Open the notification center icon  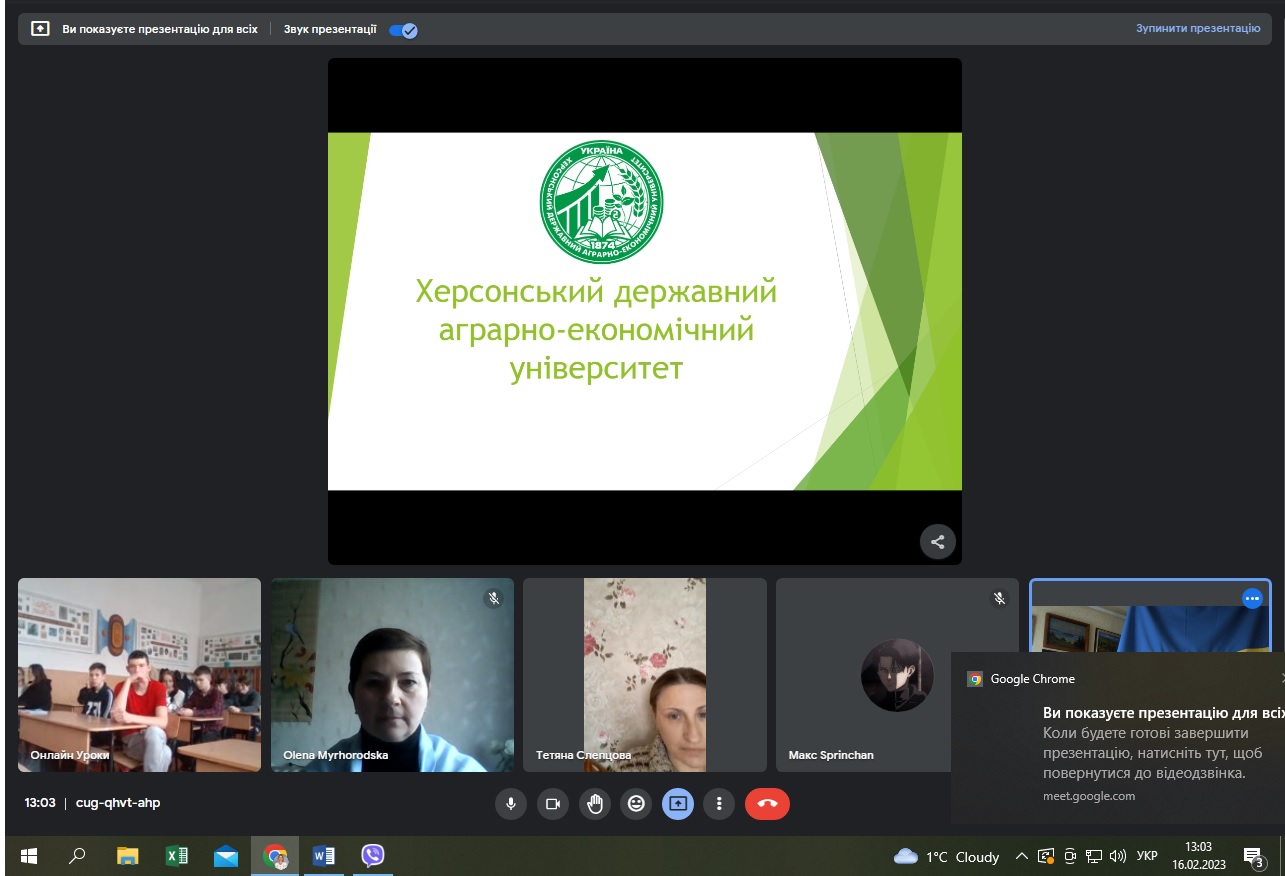pyautogui.click(x=1254, y=857)
